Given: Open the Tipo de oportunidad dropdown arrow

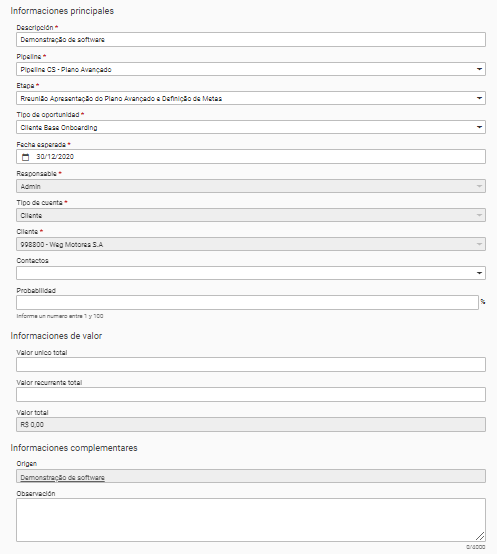Looking at the screenshot, I should [x=479, y=127].
